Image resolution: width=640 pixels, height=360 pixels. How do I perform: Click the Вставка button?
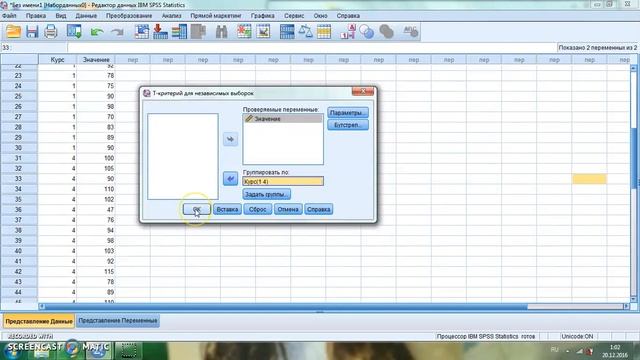coord(227,209)
